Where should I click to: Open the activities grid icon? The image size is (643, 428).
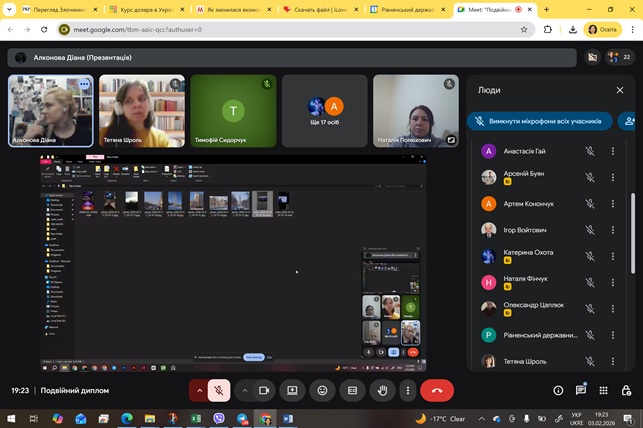[x=604, y=390]
